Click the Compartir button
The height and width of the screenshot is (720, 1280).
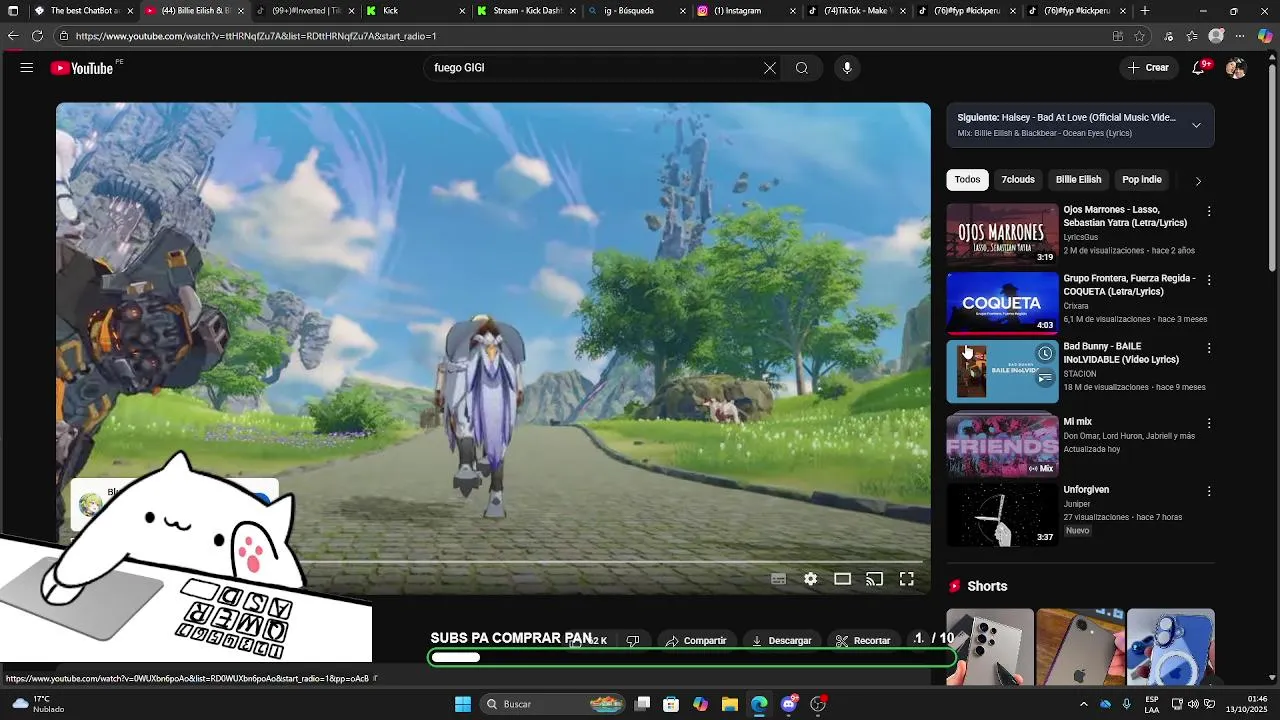point(696,641)
